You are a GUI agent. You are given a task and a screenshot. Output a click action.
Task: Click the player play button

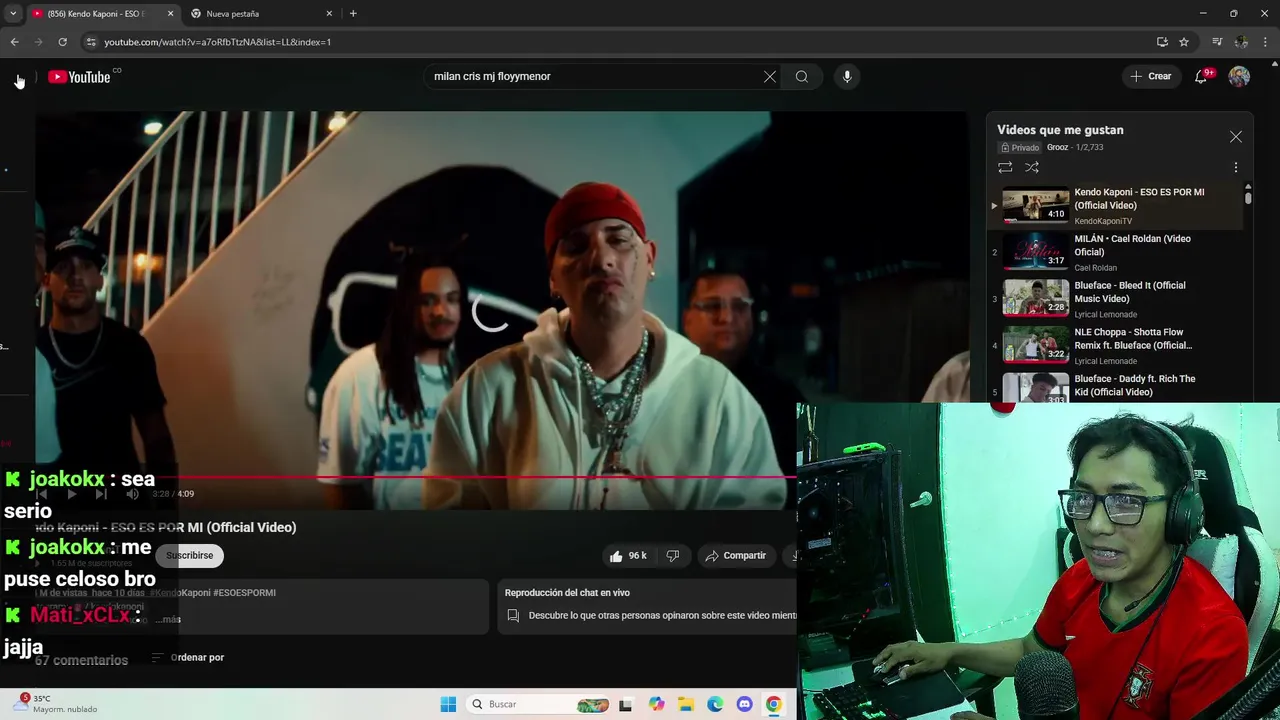coord(71,494)
